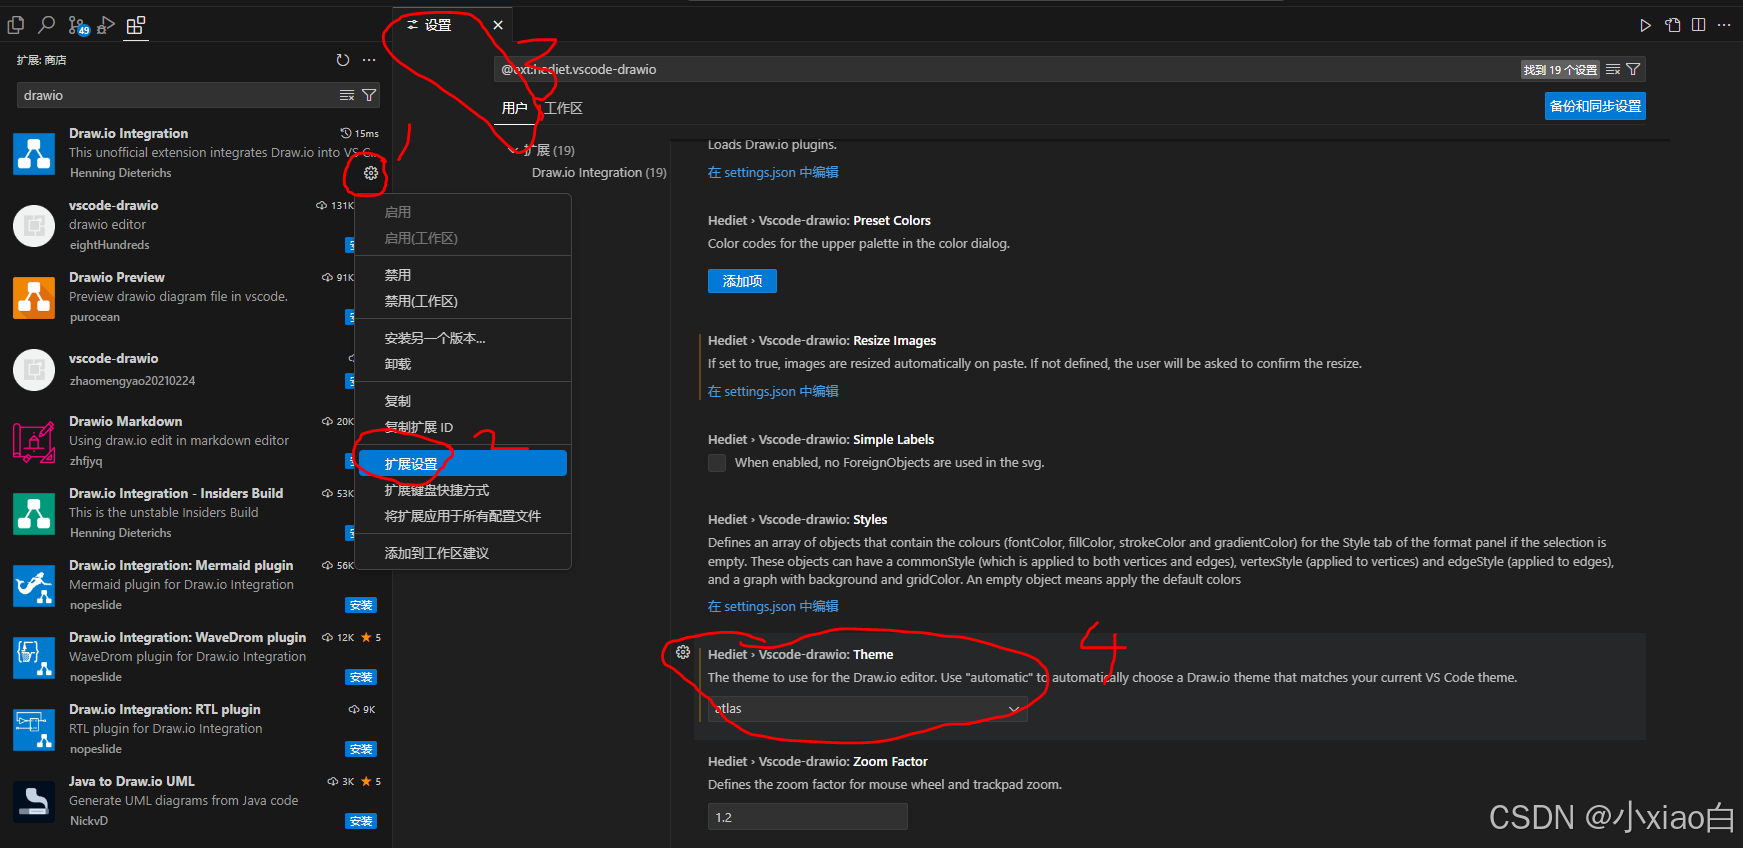Open extensions view more actions menu

369,60
